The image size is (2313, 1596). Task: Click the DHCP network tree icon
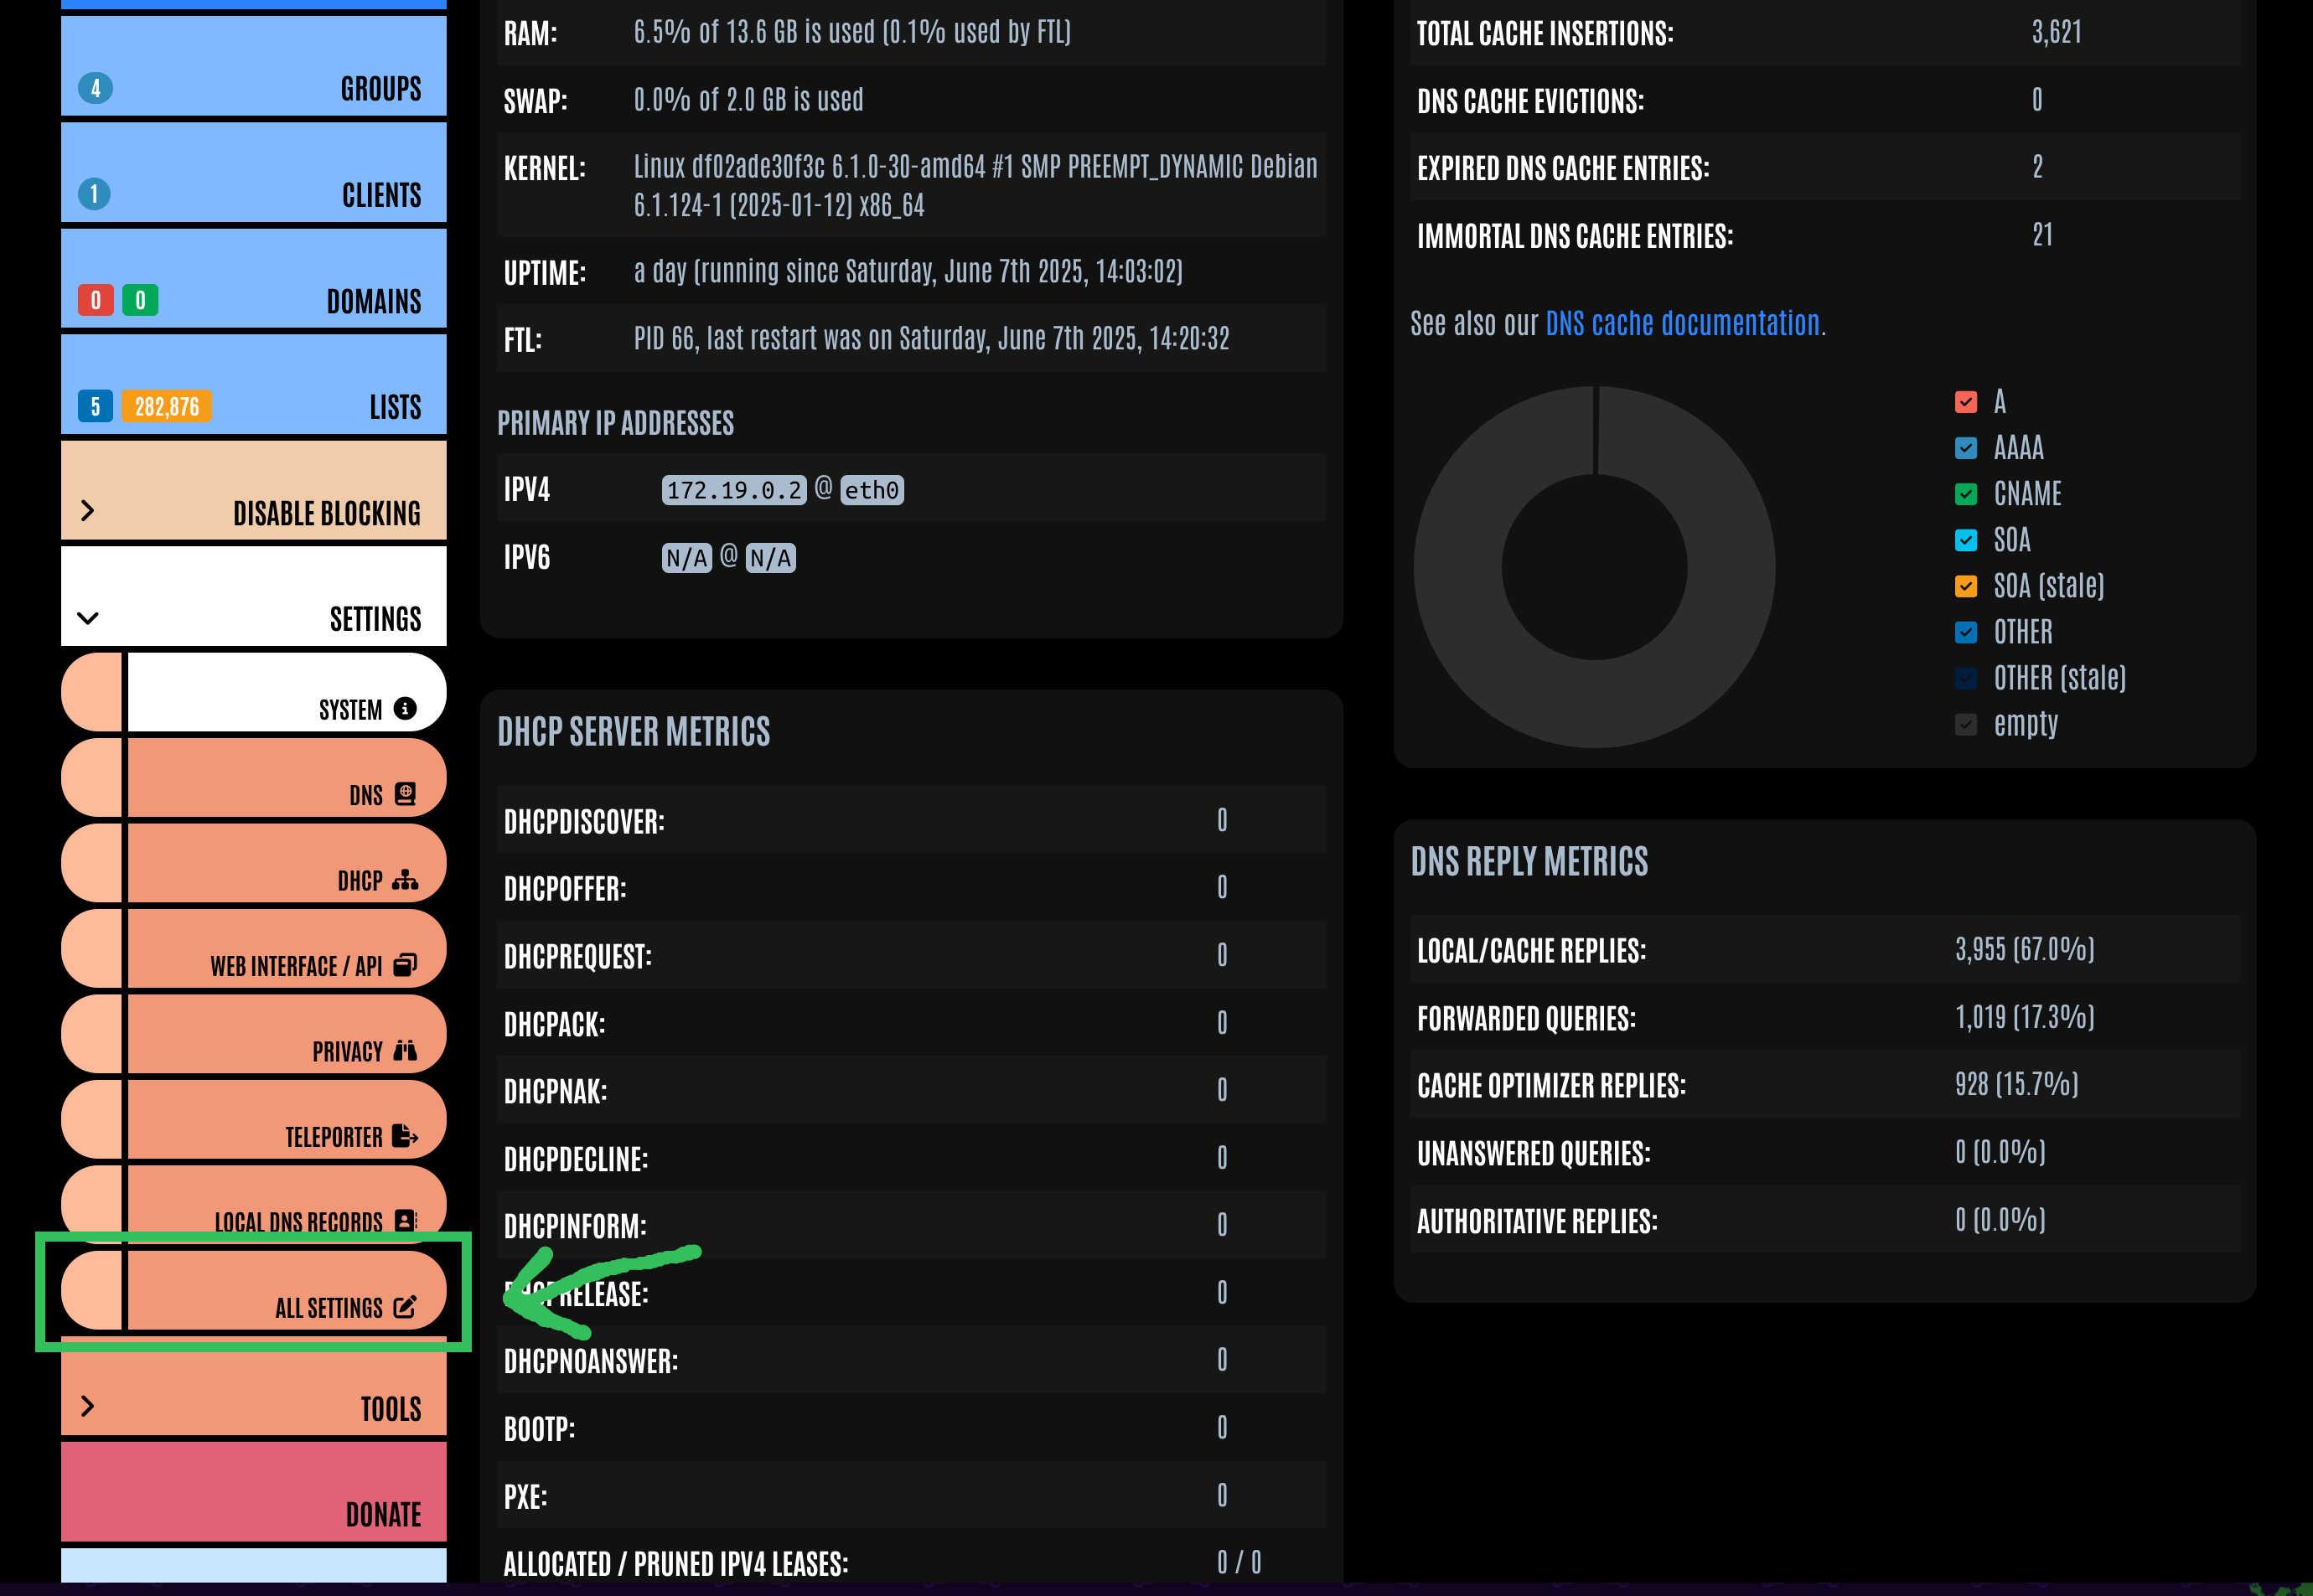(405, 880)
